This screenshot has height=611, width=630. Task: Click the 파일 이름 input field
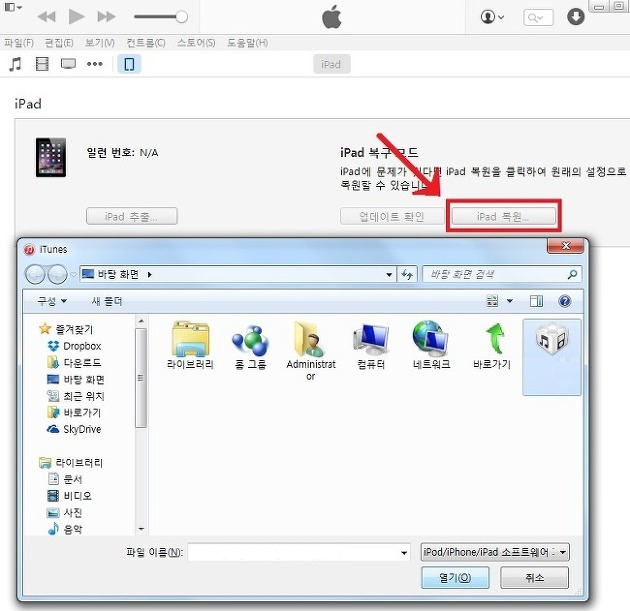pyautogui.click(x=299, y=552)
